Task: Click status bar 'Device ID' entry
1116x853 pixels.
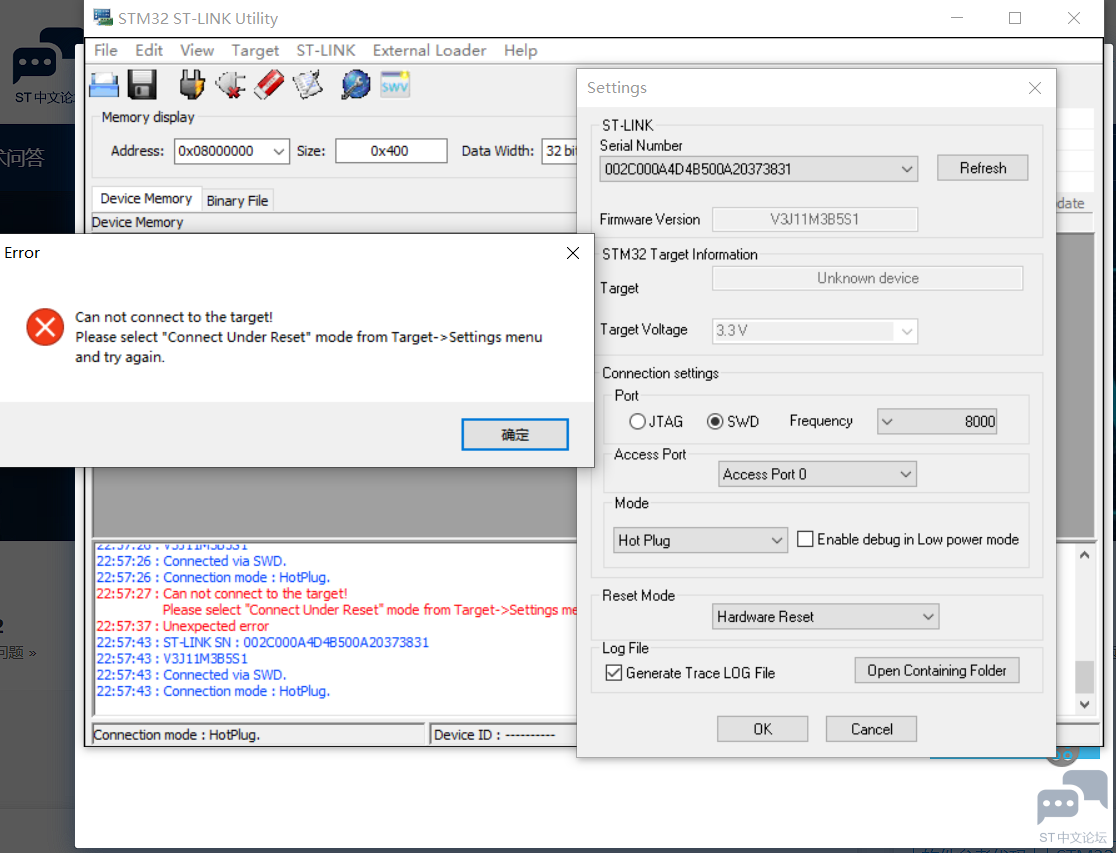Action: click(x=502, y=735)
